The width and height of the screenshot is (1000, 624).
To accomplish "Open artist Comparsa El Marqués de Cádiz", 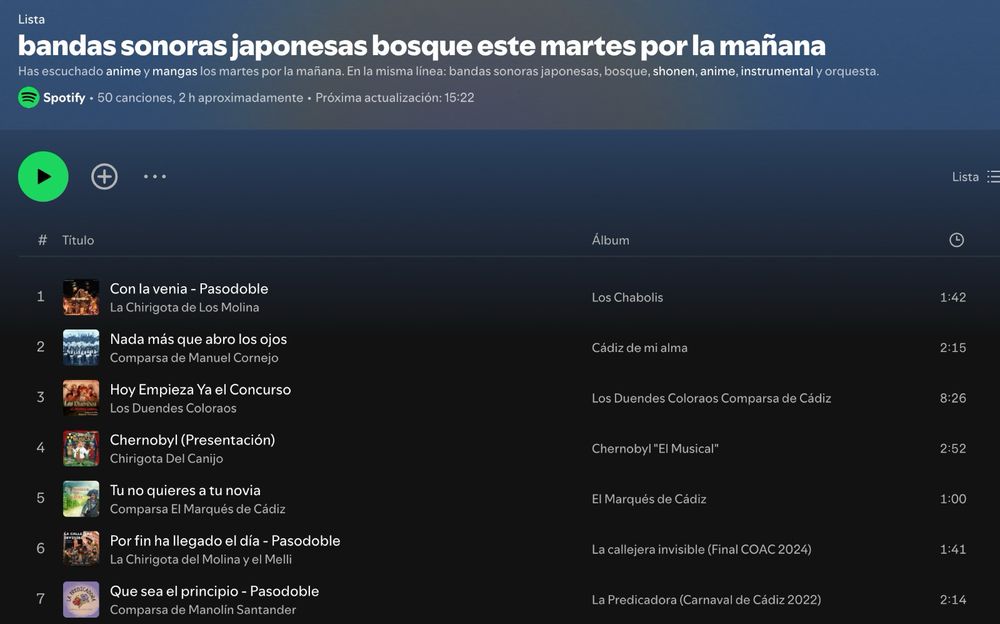I will [198, 509].
